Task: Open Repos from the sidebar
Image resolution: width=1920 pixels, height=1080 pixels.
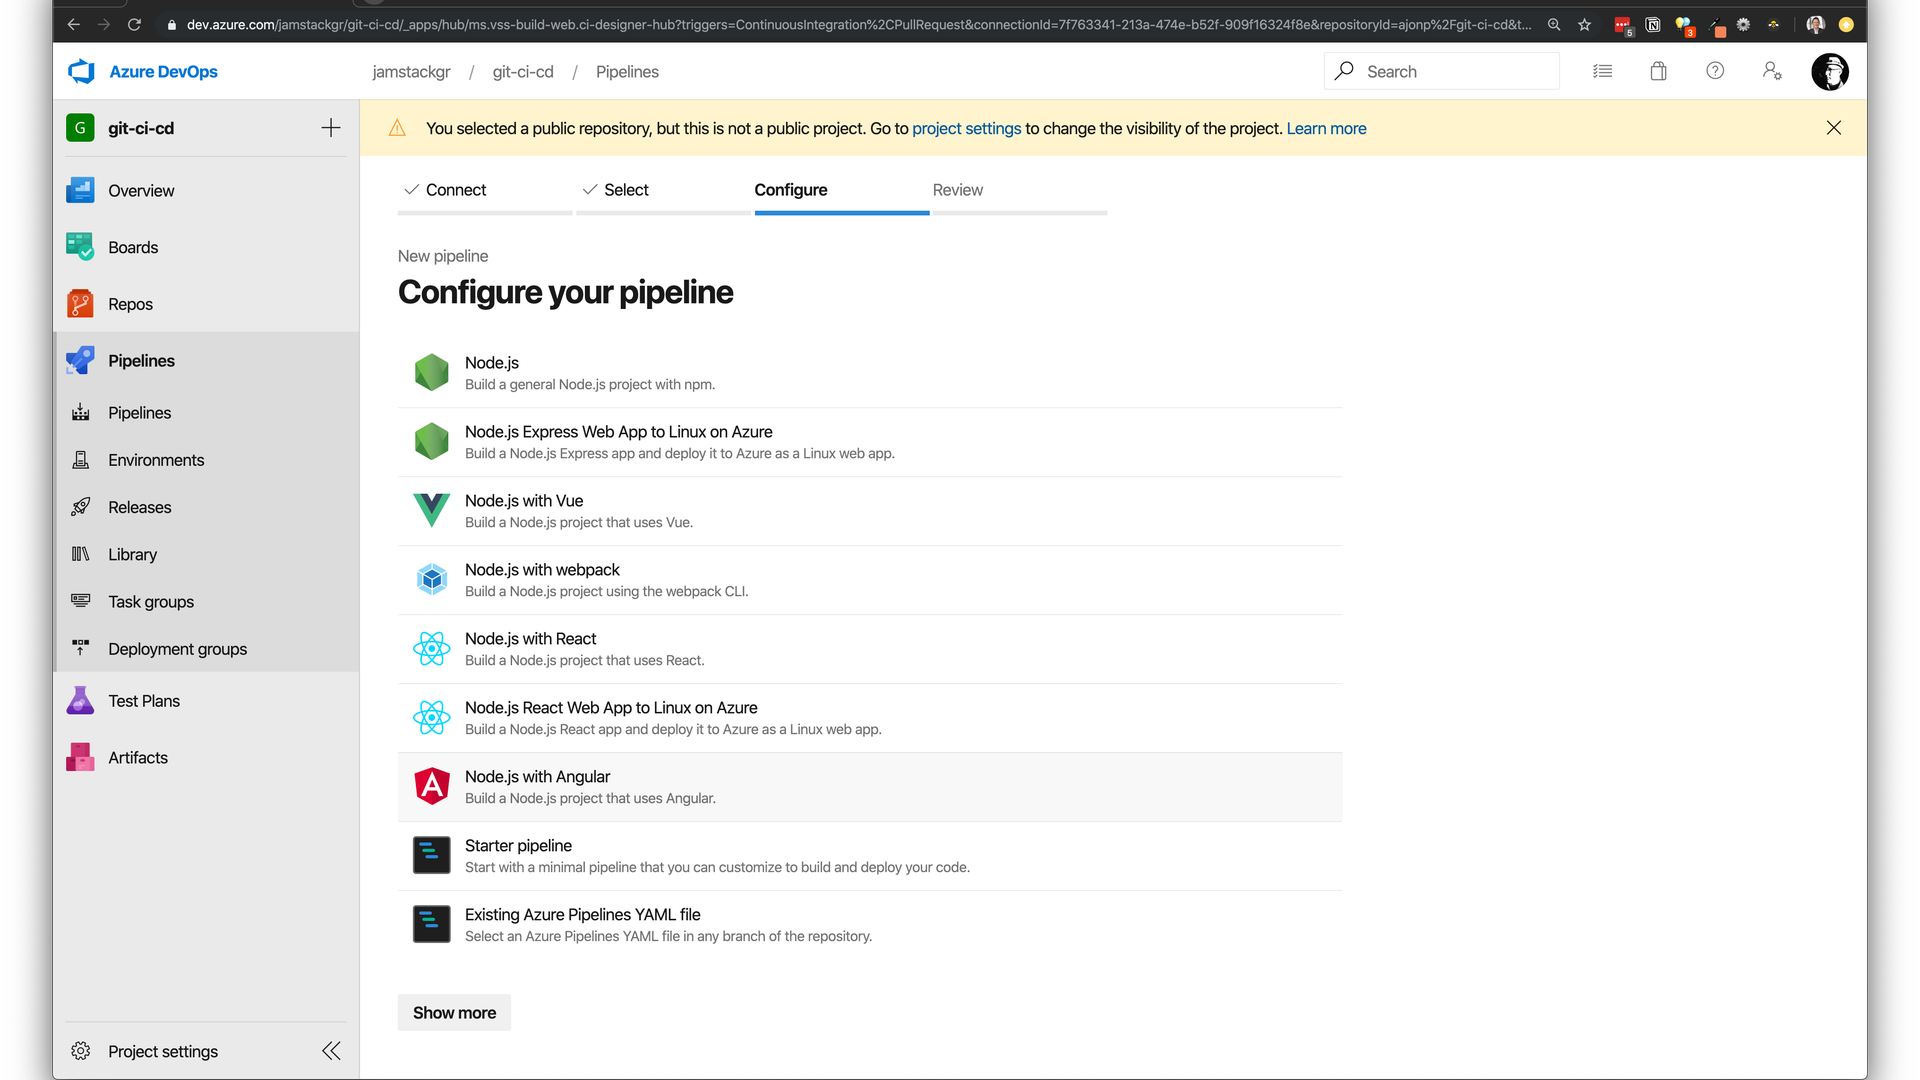Action: 130,304
